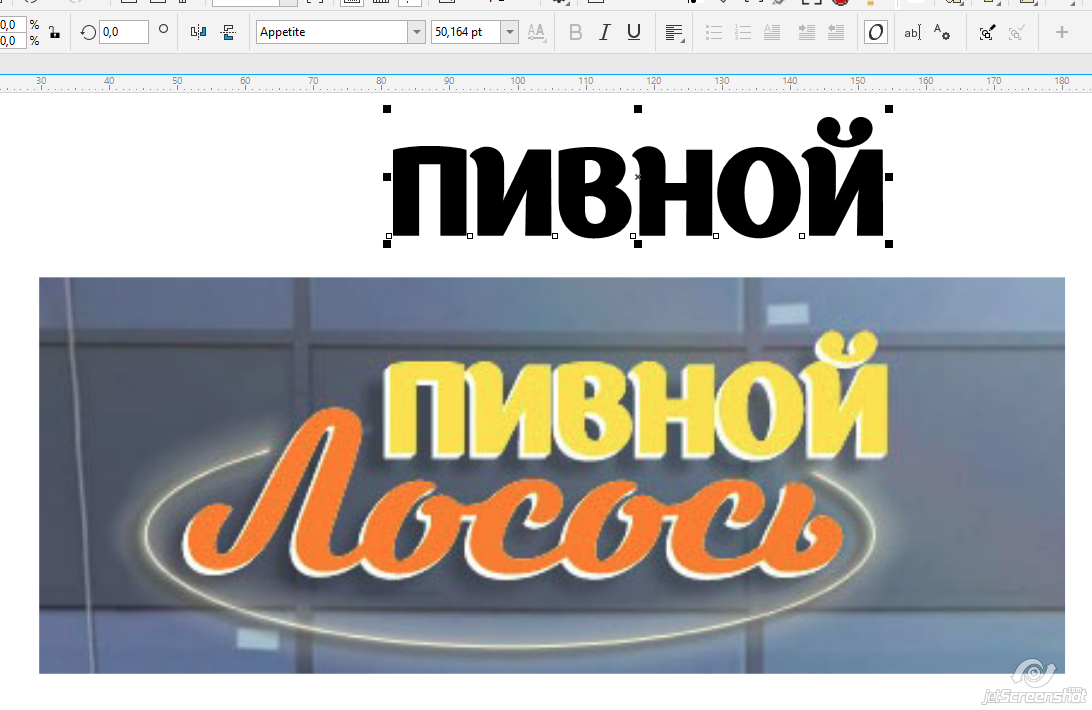Expand the font size dropdown arrow
This screenshot has height=710, width=1092.
click(x=510, y=32)
